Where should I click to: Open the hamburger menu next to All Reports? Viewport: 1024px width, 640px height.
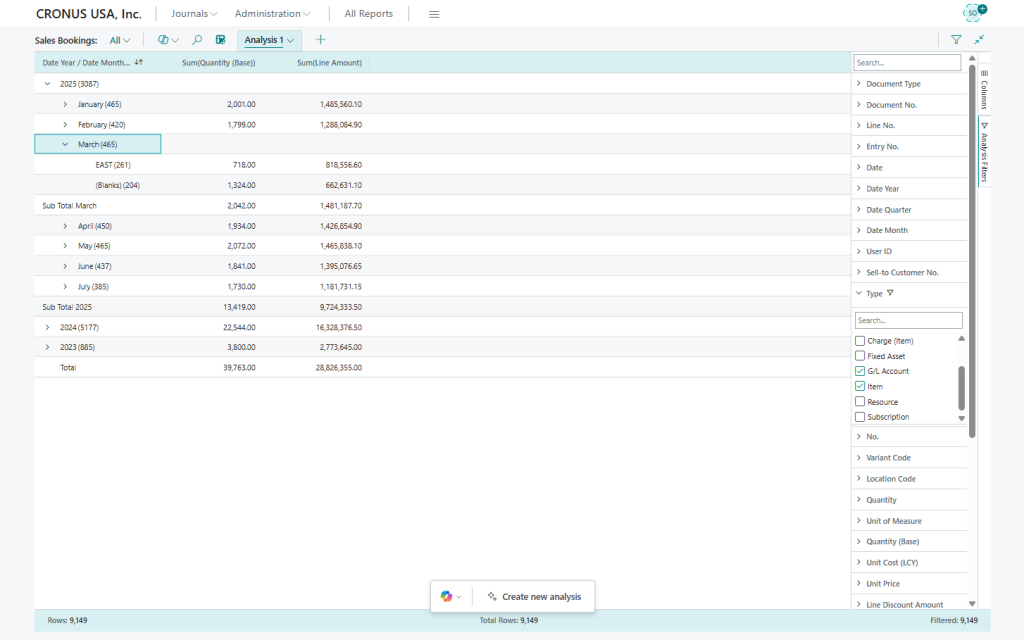(x=434, y=14)
